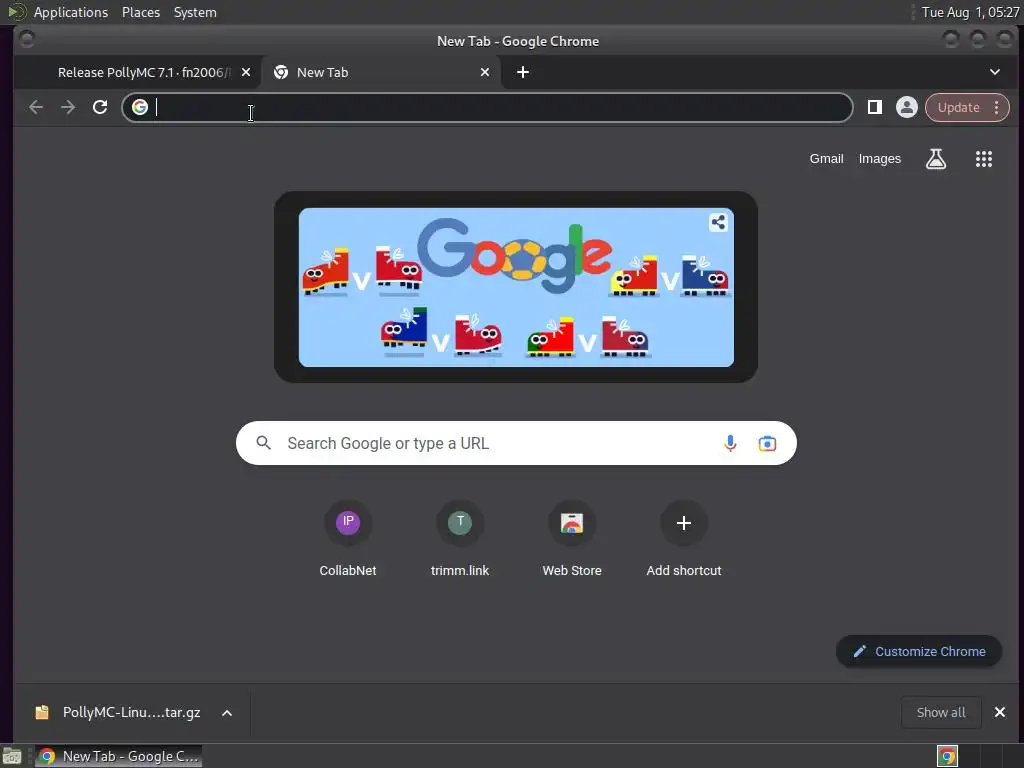Viewport: 1024px width, 768px height.
Task: Open the trimm.link shortcut
Action: coord(460,539)
